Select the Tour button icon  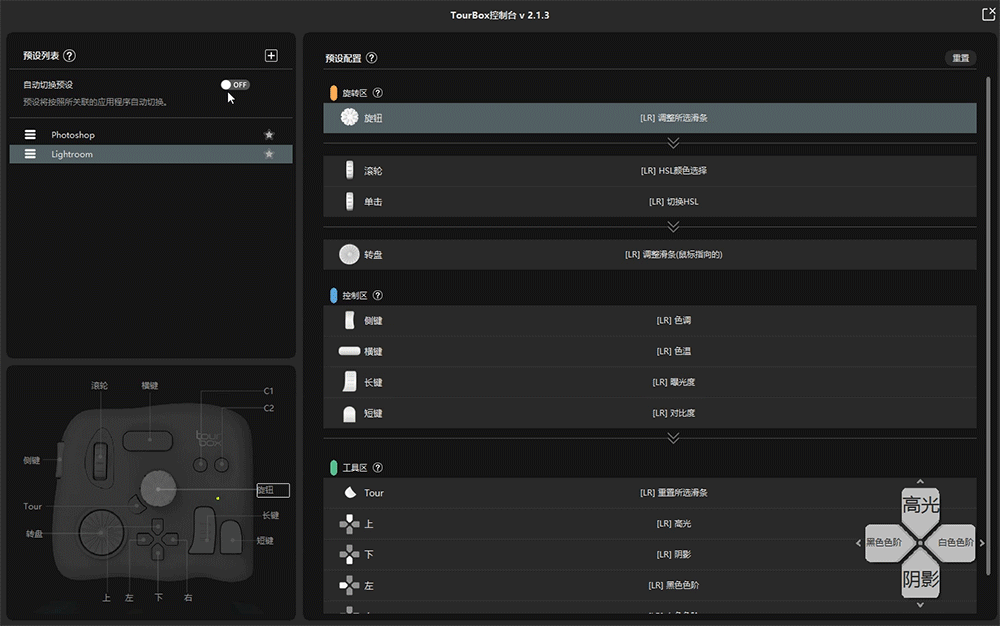350,492
